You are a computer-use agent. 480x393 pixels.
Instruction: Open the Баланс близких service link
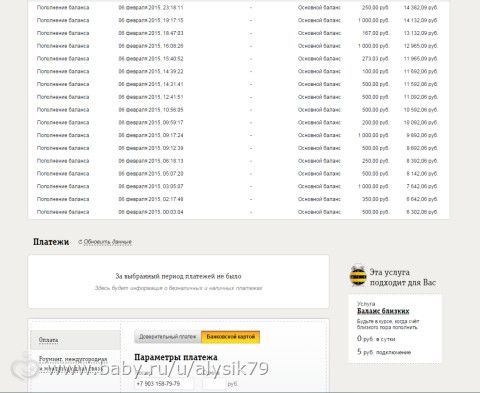click(x=383, y=311)
